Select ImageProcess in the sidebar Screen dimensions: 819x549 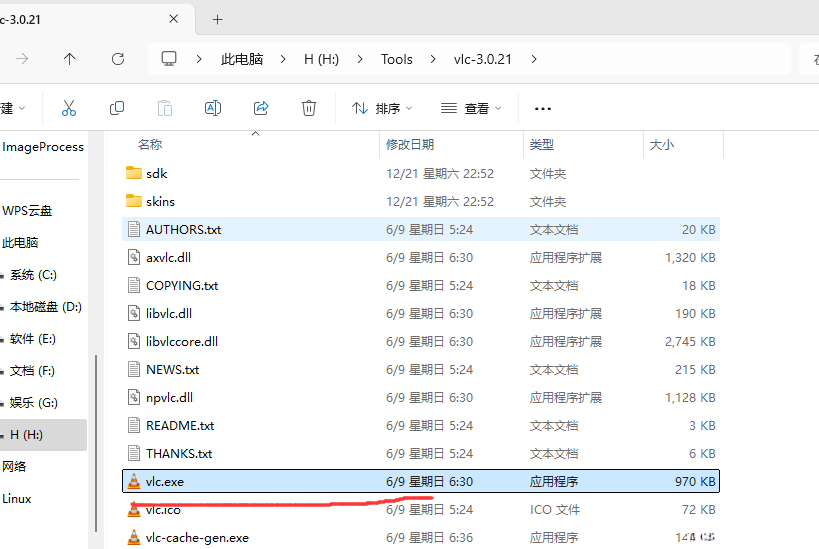coord(43,147)
